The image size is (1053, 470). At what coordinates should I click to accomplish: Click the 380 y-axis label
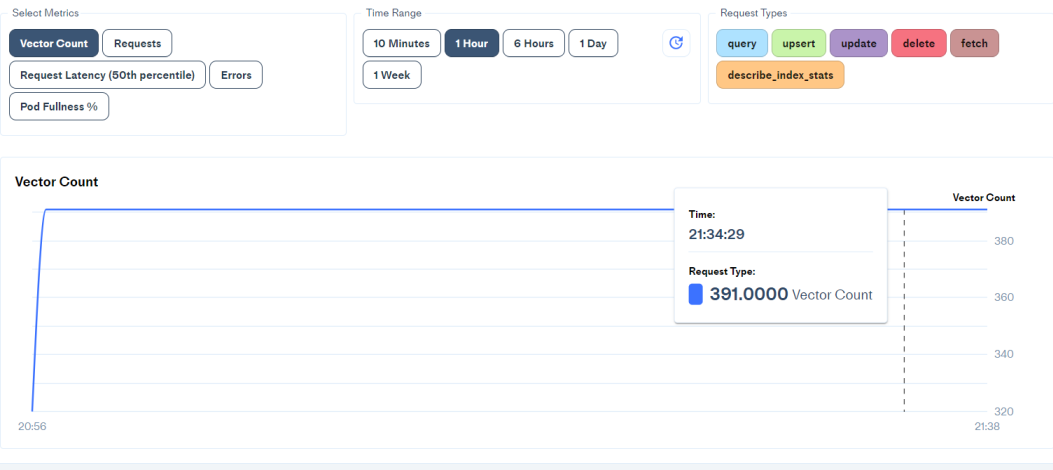click(x=1003, y=241)
